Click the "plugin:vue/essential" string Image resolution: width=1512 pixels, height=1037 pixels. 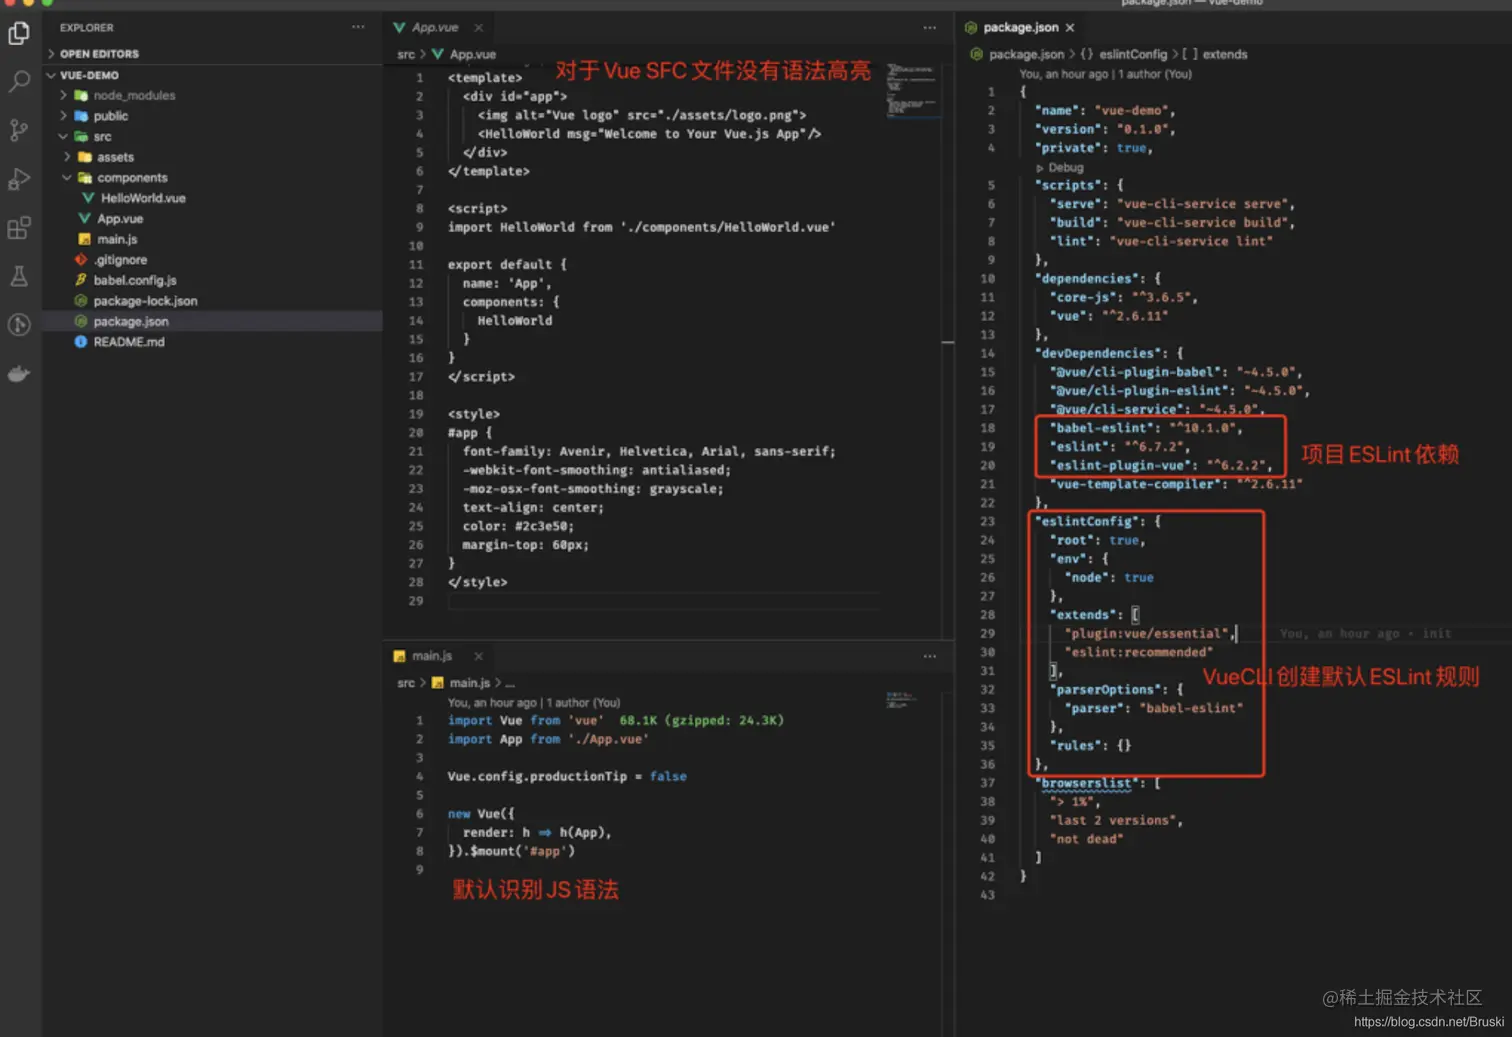(1147, 633)
